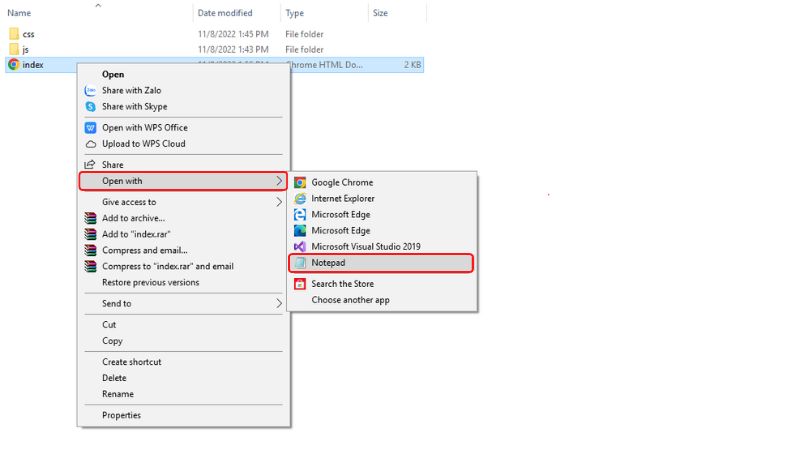Expand the Send to submenu arrow
The width and height of the screenshot is (800, 450).
click(279, 304)
